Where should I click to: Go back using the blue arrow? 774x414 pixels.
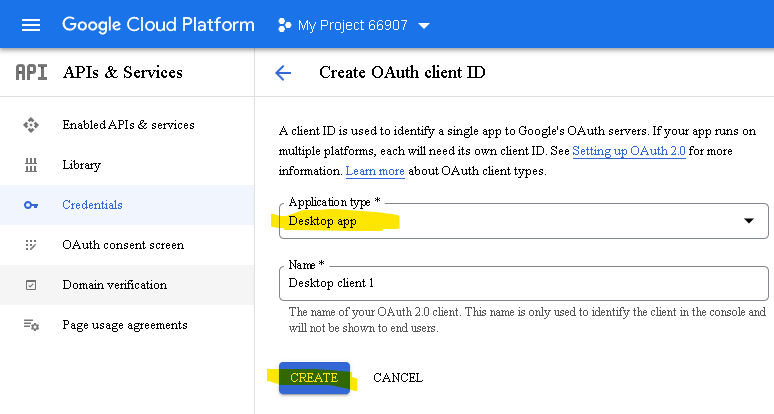[283, 73]
